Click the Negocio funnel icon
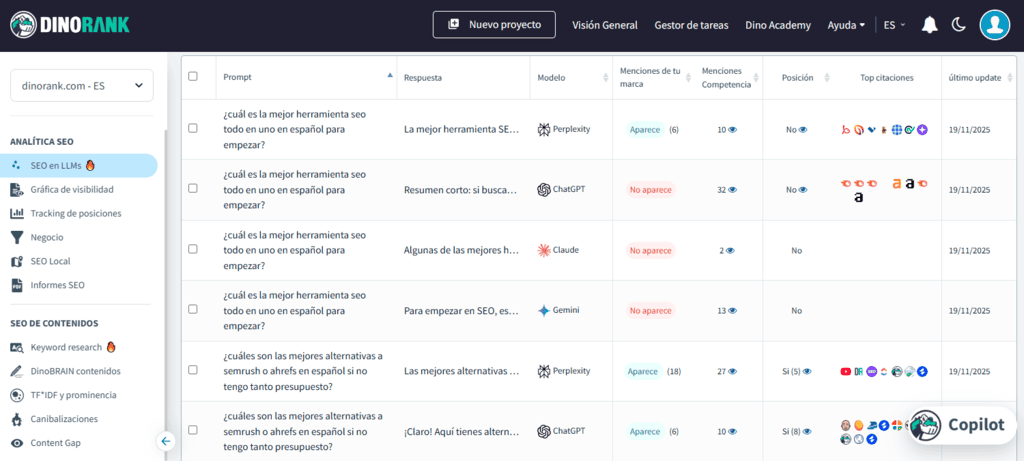This screenshot has width=1024, height=461. [x=17, y=237]
